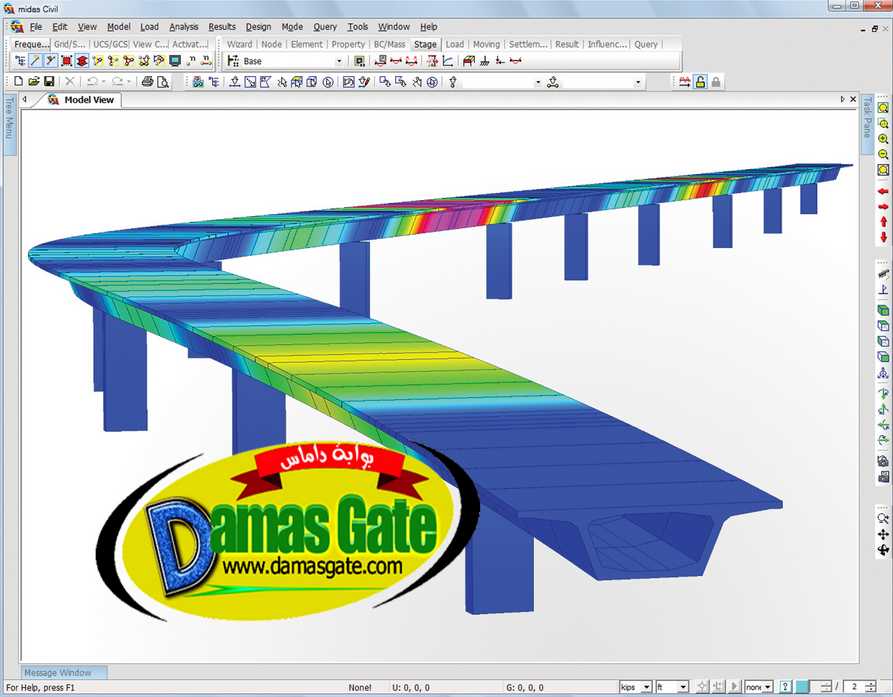Toggle the green unlocked padlock icon
This screenshot has width=893, height=697.
(x=700, y=83)
